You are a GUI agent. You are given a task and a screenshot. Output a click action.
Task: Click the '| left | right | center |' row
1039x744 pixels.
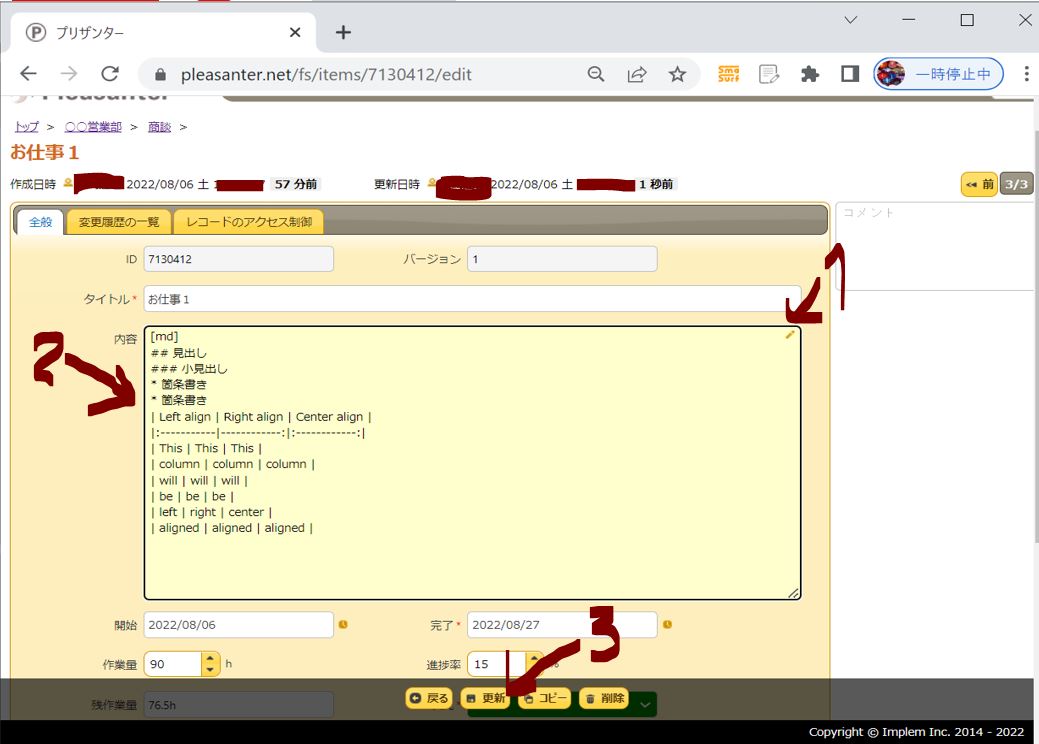click(211, 512)
